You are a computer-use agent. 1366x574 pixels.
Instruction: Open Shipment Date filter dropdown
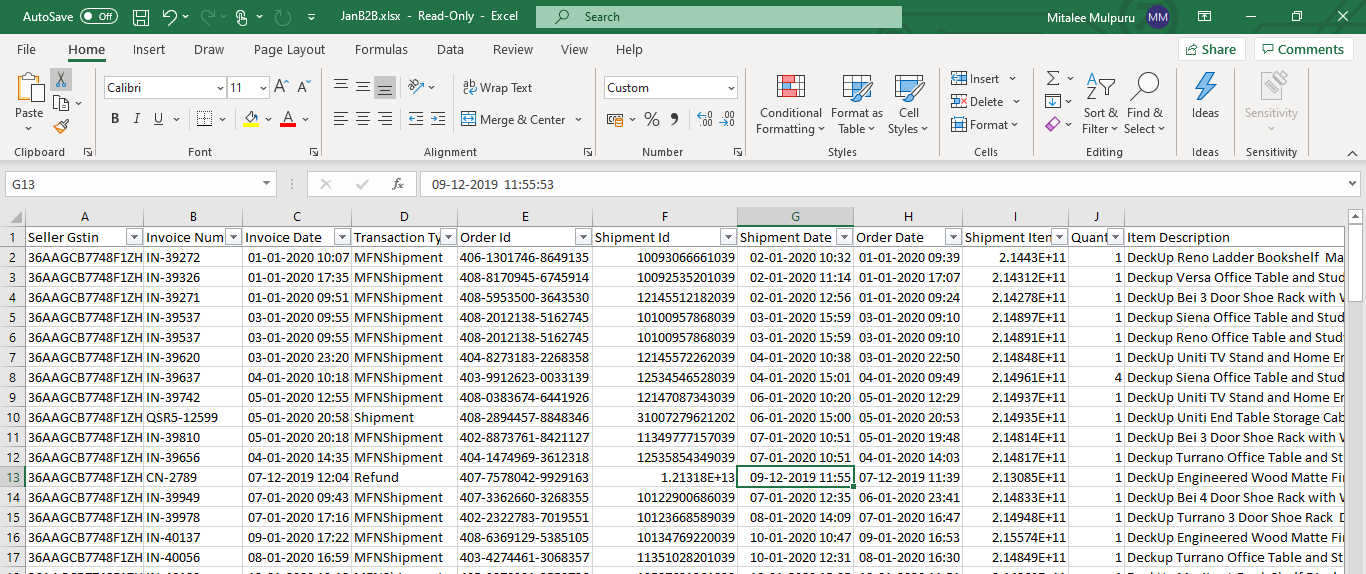pyautogui.click(x=844, y=237)
